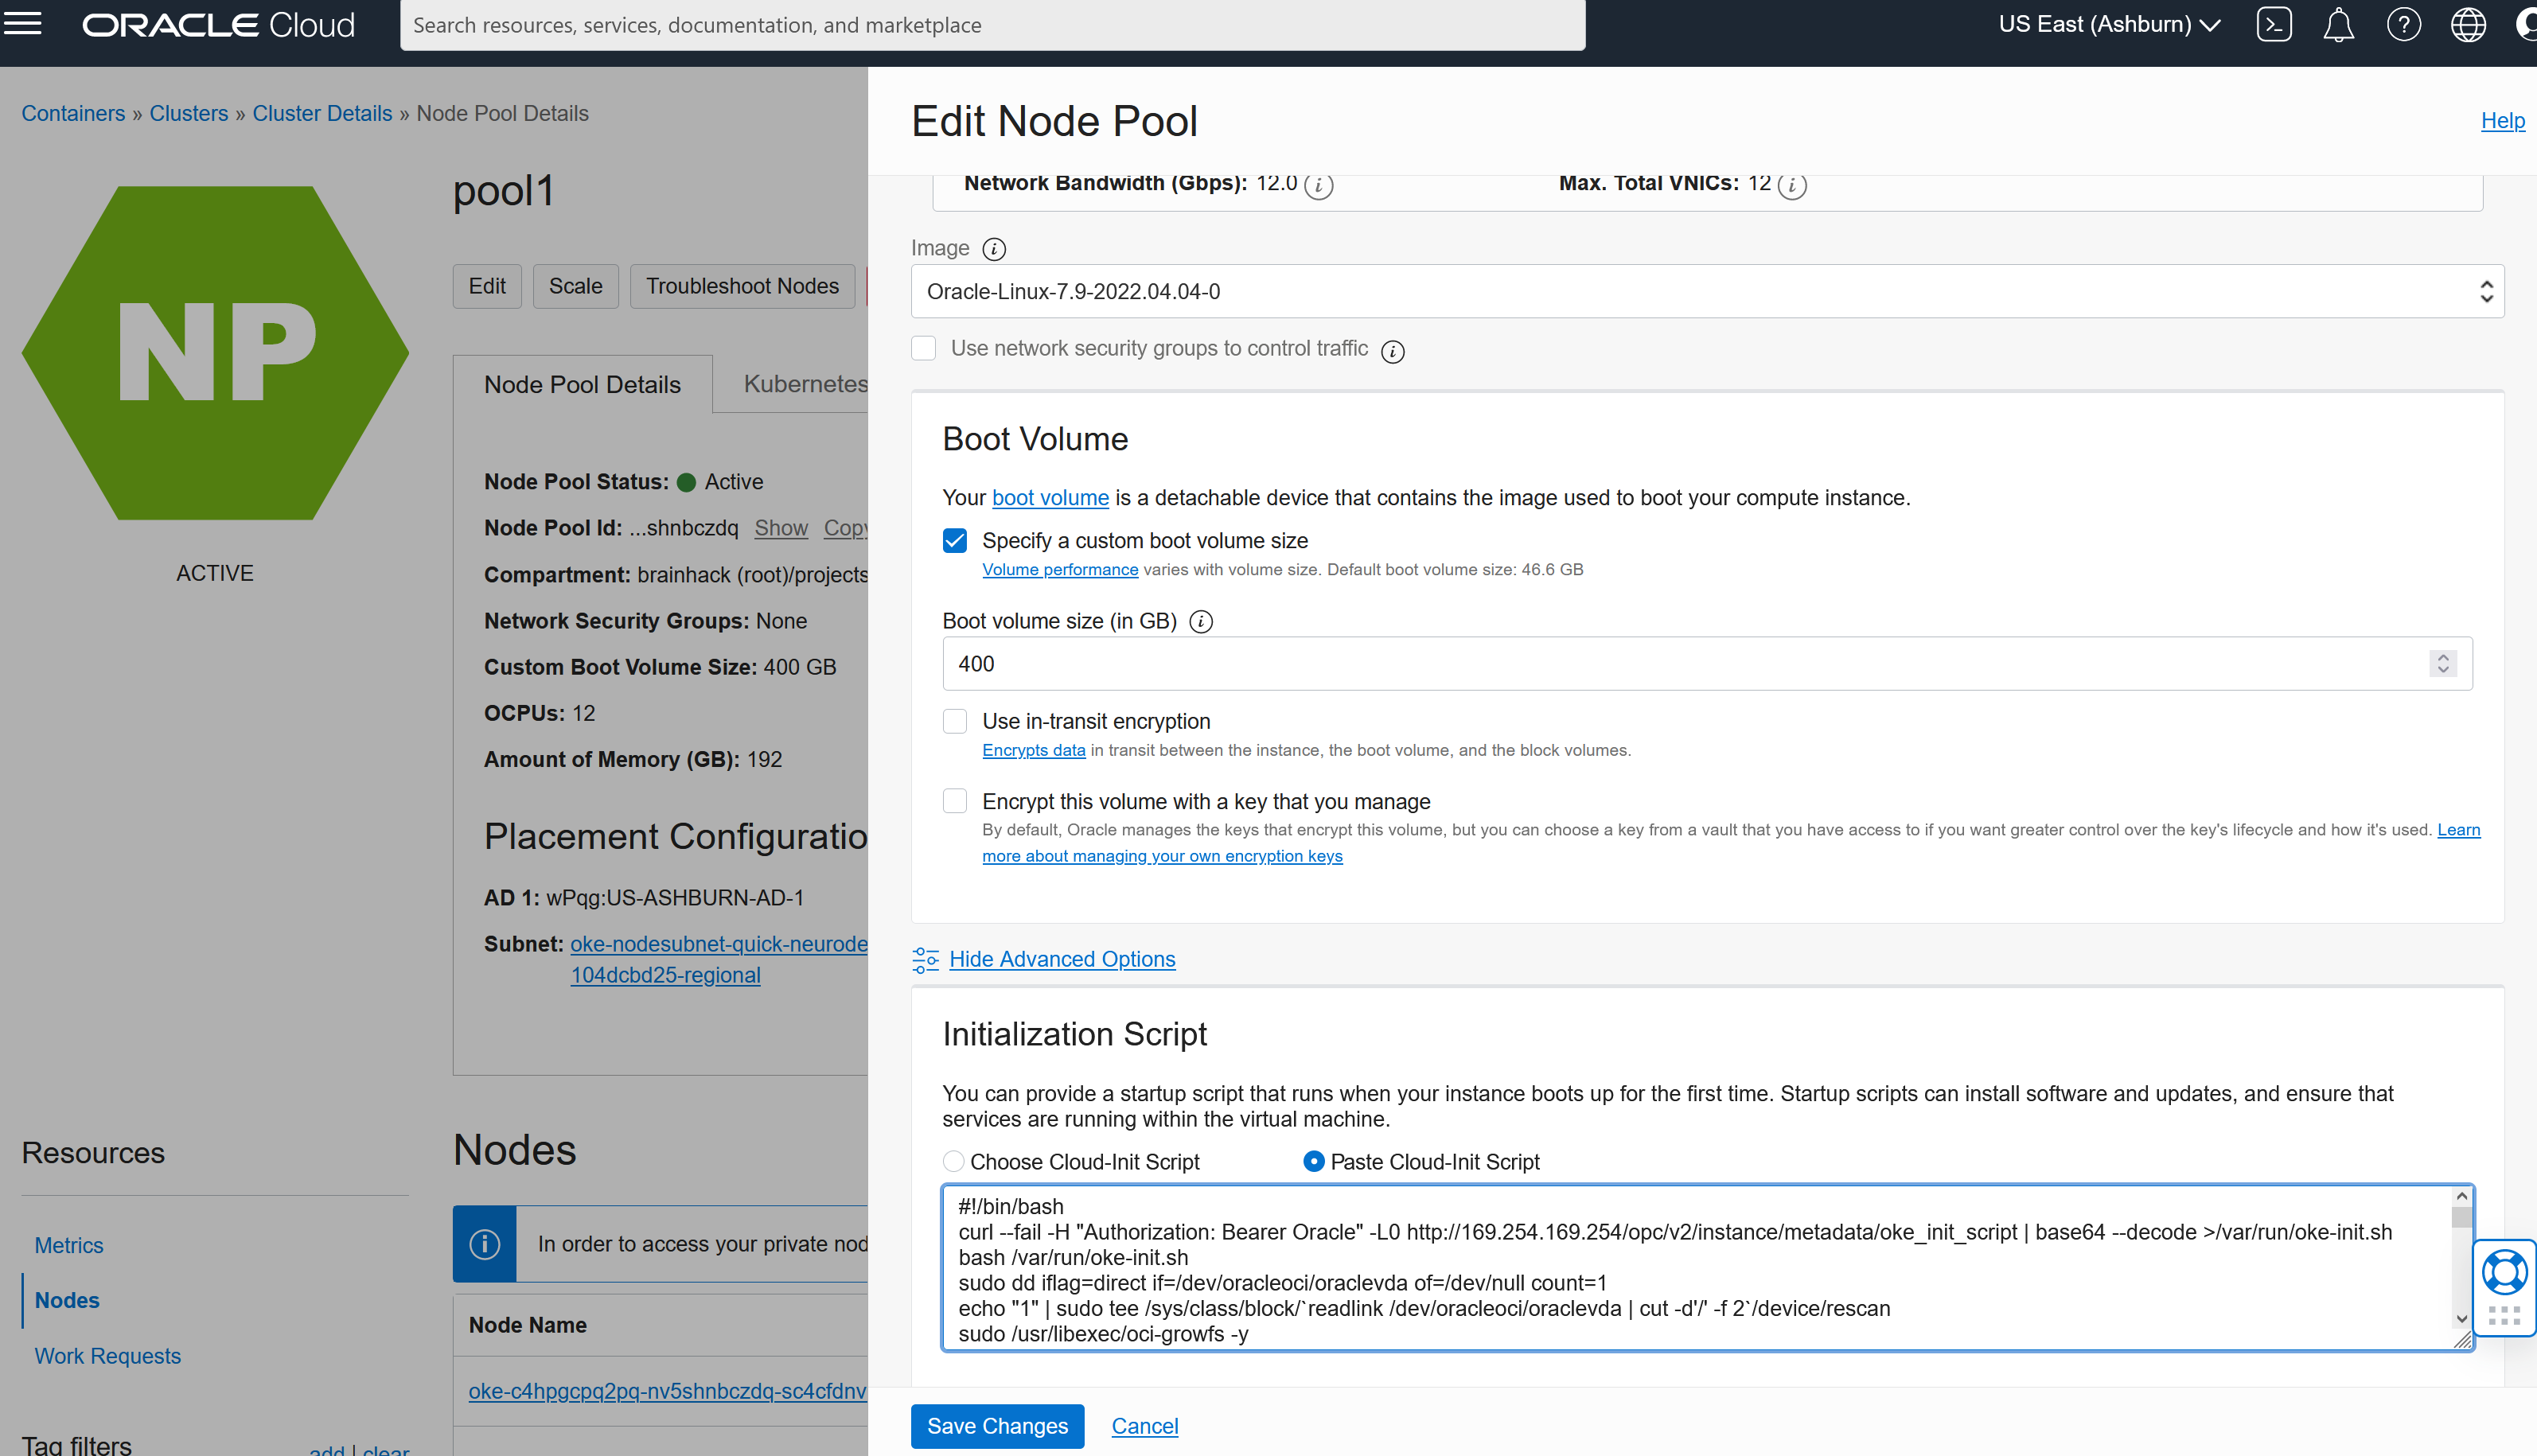The image size is (2537, 1456).
Task: Go to Containers breadcrumb
Action: 73,113
